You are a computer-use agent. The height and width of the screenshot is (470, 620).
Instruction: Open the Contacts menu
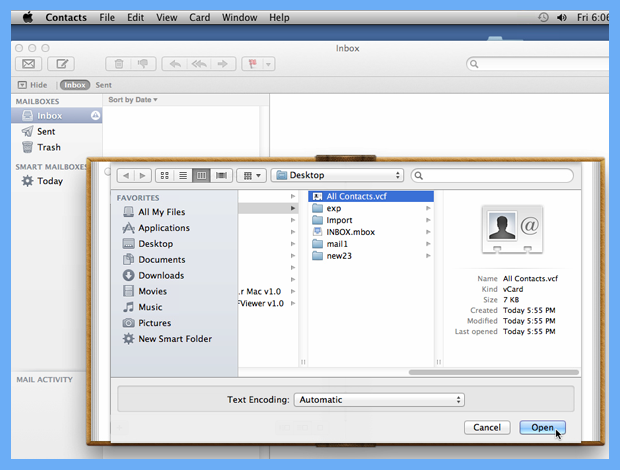coord(66,17)
